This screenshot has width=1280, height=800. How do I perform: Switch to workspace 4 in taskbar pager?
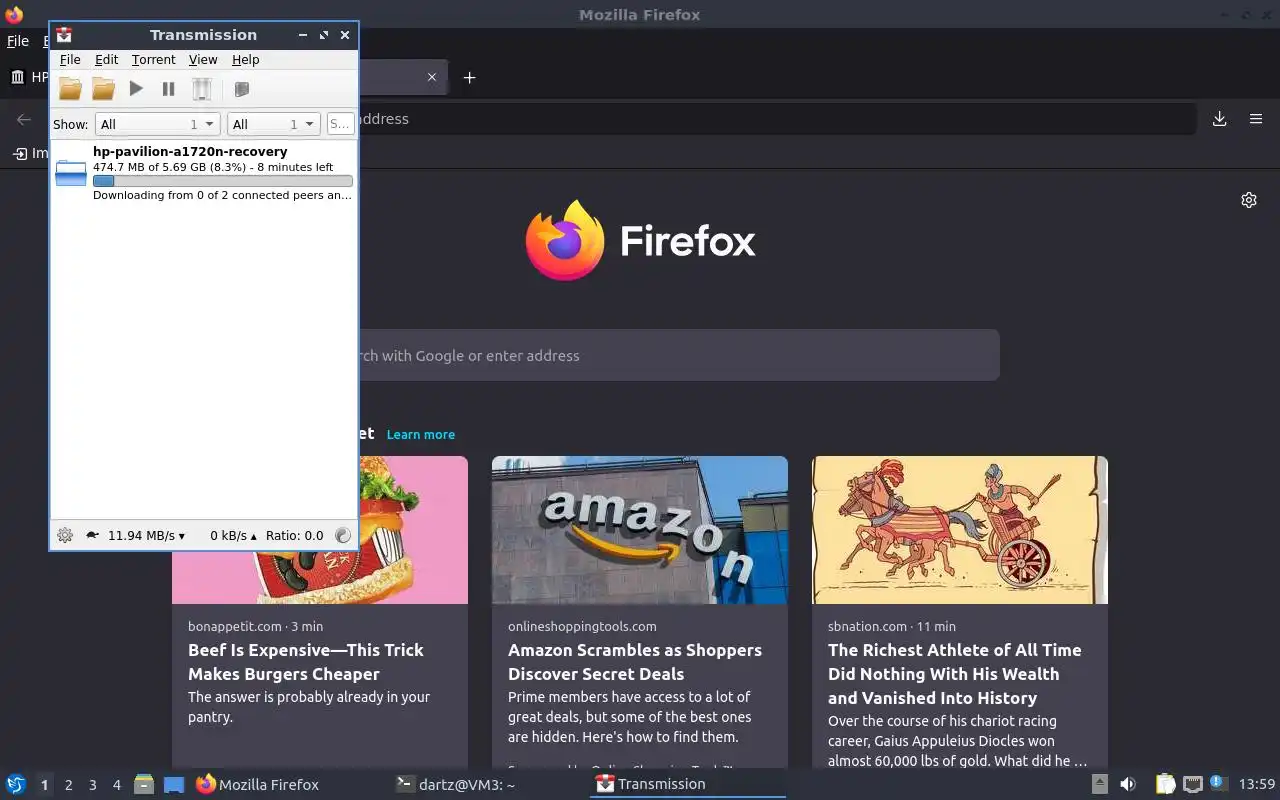point(116,785)
